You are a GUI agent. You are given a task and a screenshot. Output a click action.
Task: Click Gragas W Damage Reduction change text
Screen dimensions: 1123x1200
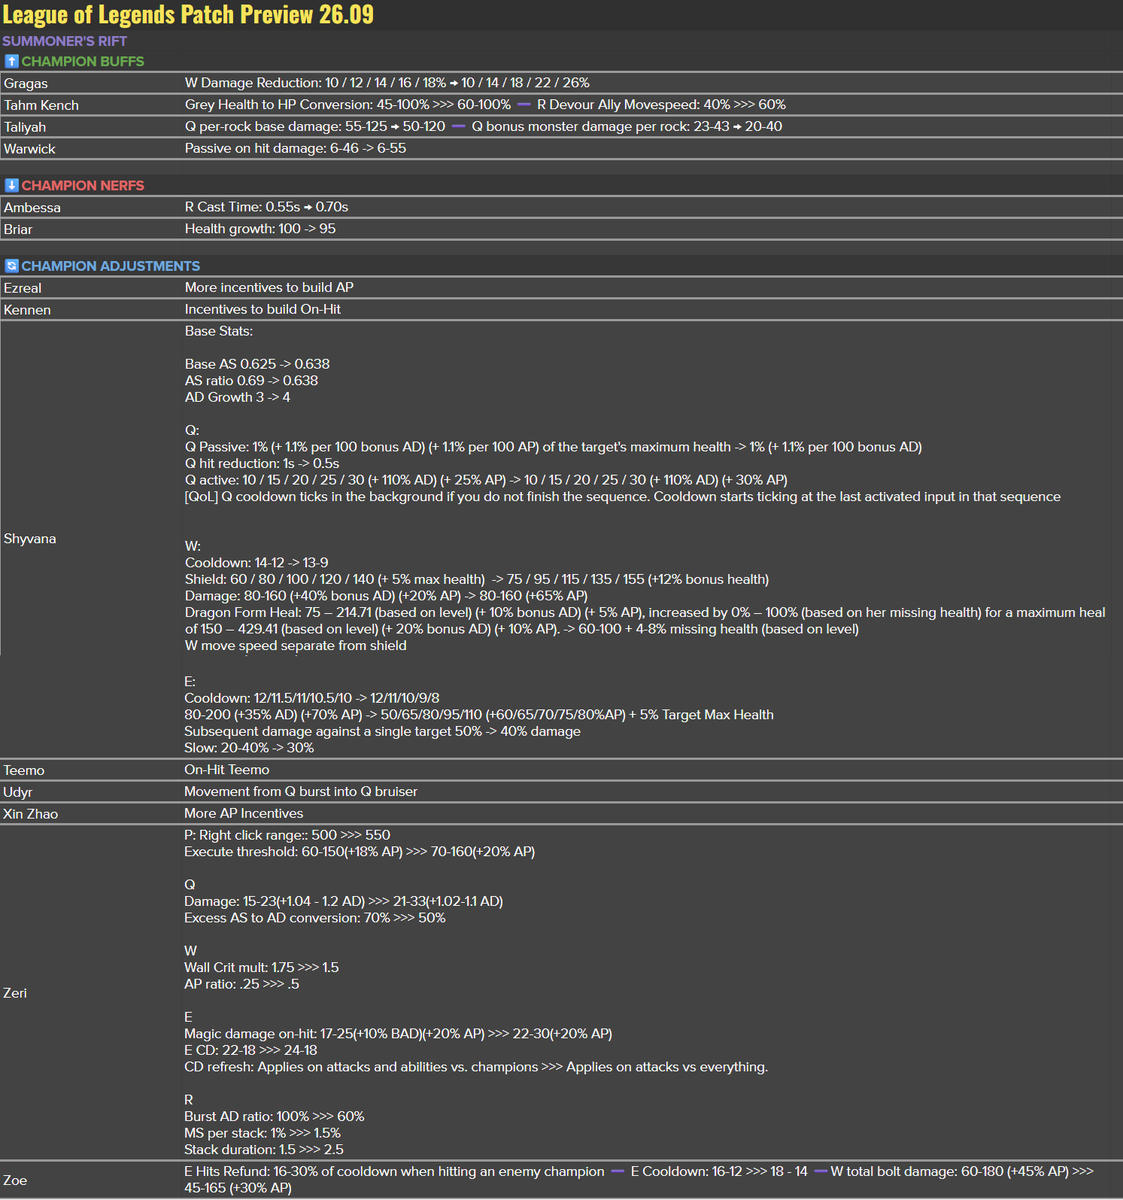point(387,83)
